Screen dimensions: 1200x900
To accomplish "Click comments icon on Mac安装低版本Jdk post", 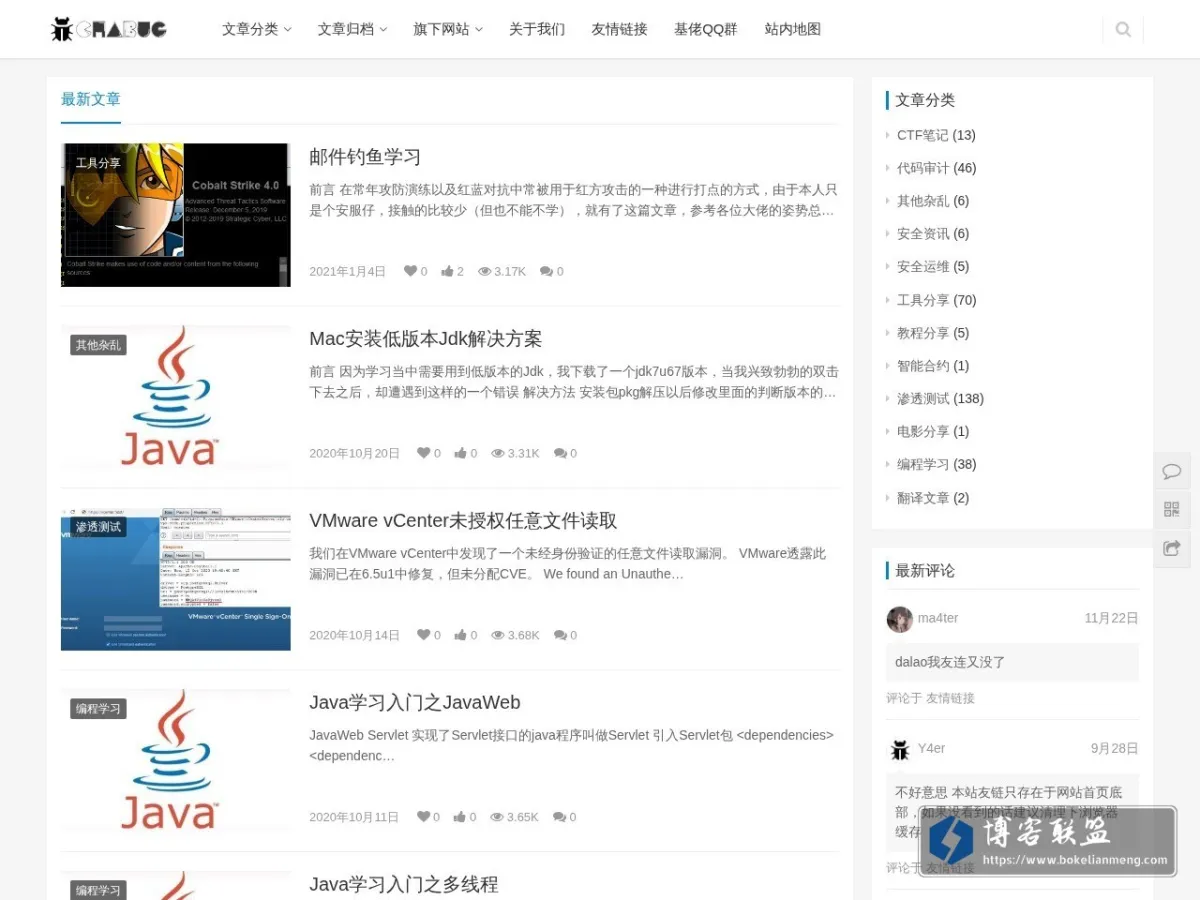I will tap(560, 453).
